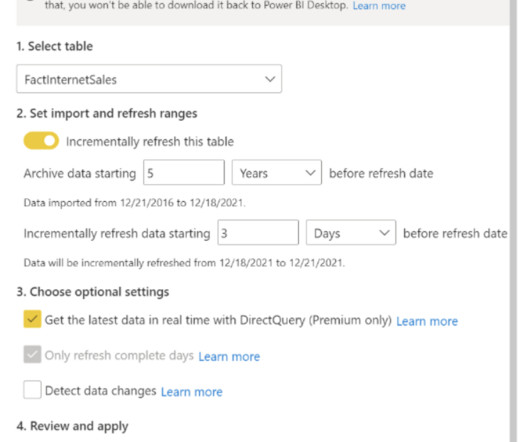The height and width of the screenshot is (442, 530).
Task: Click incremental refresh number field showing 3
Action: 258,232
